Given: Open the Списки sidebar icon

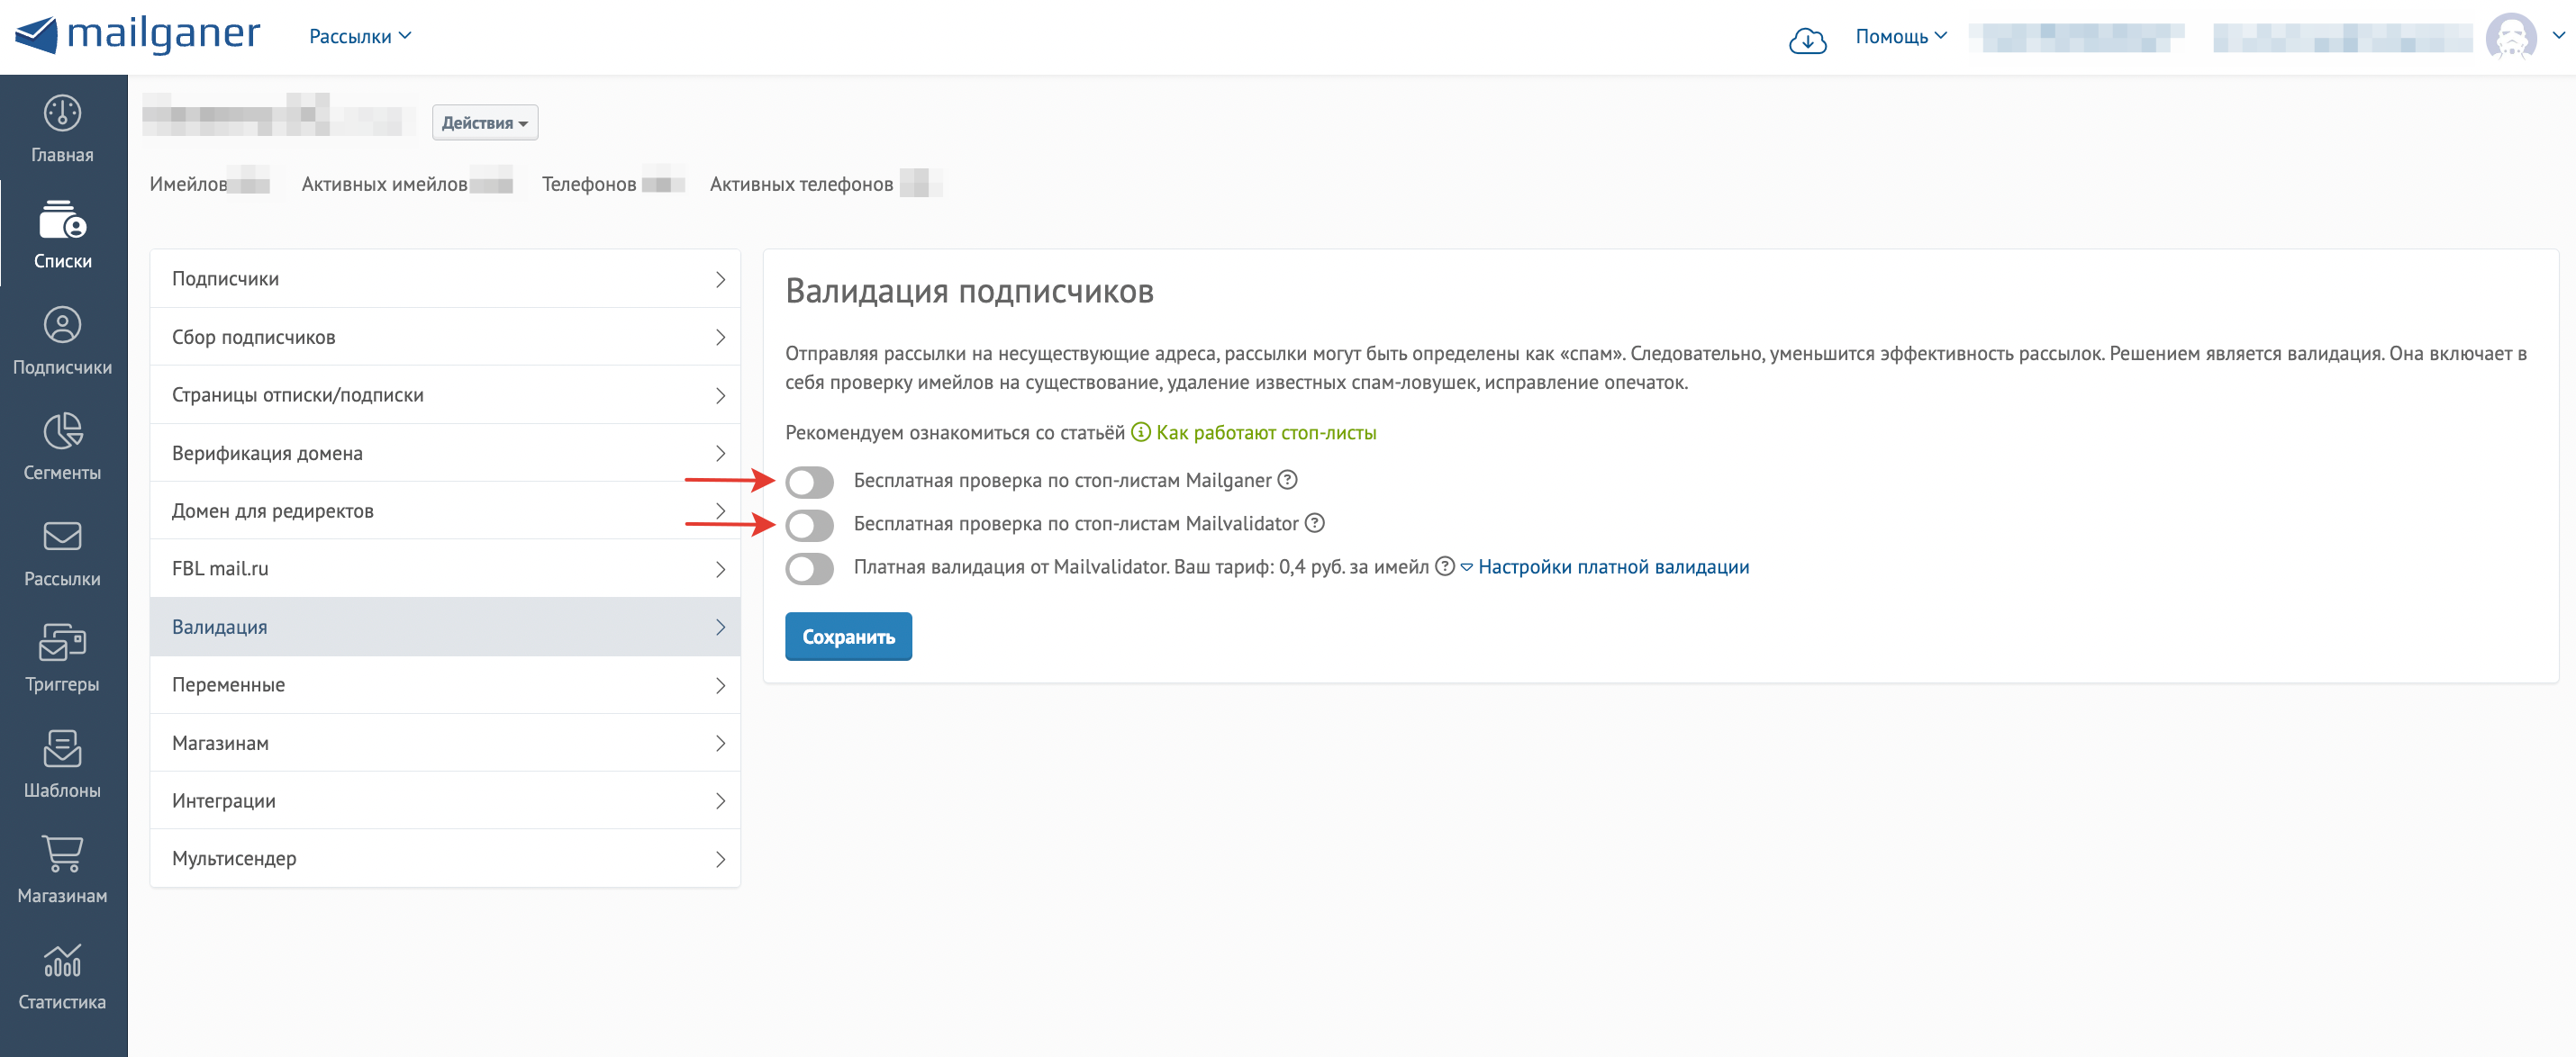Looking at the screenshot, I should pyautogui.click(x=62, y=219).
